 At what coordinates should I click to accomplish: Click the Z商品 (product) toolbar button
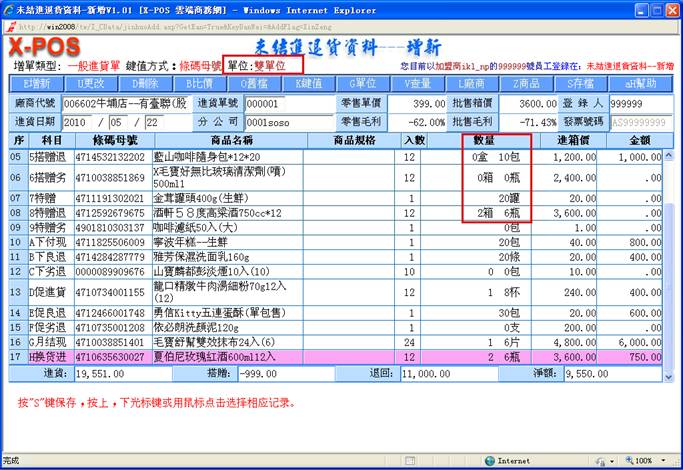click(x=526, y=83)
